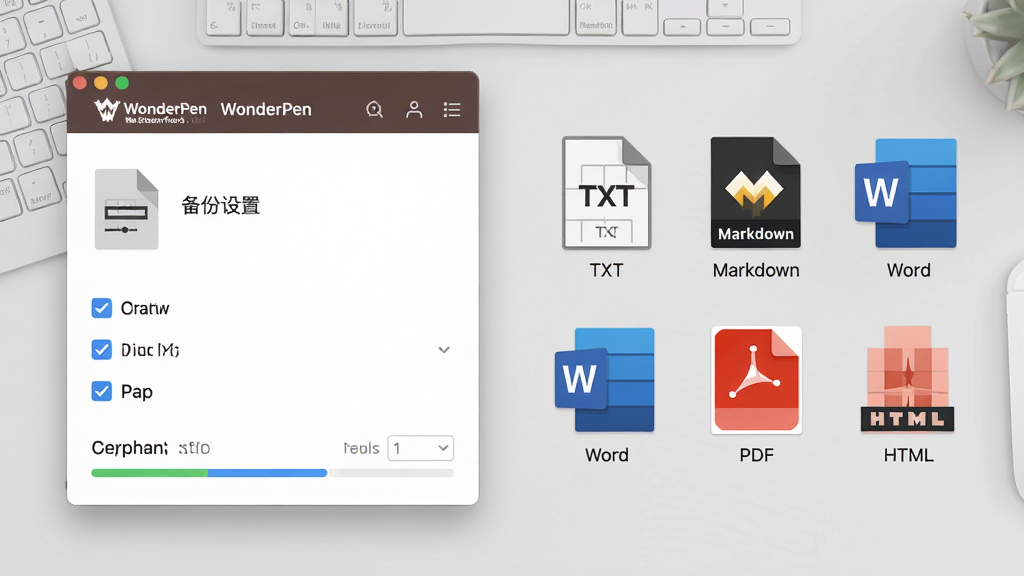Open the user account icon
Image resolution: width=1024 pixels, height=576 pixels.
(x=414, y=109)
